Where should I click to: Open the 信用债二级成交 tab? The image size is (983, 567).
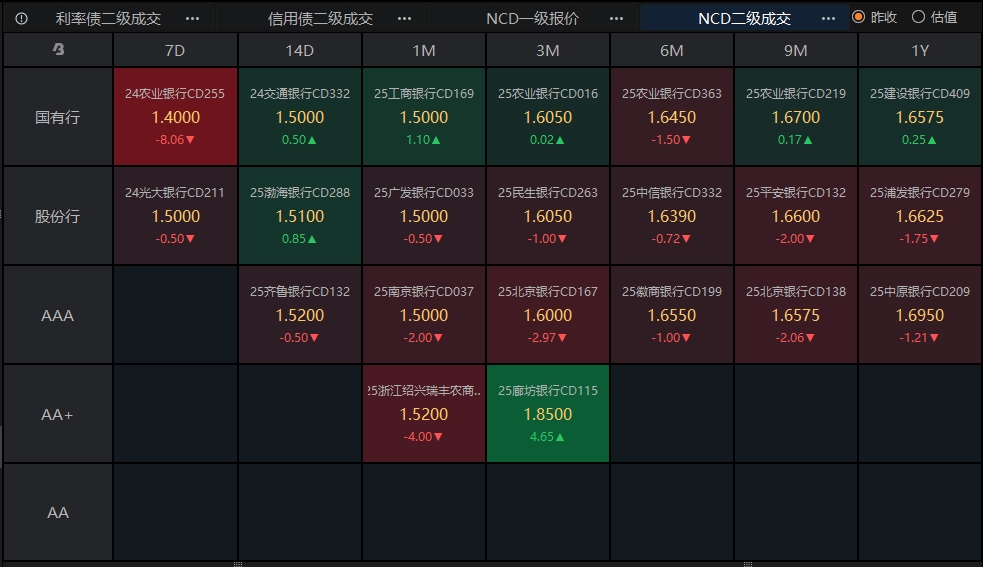pos(320,19)
